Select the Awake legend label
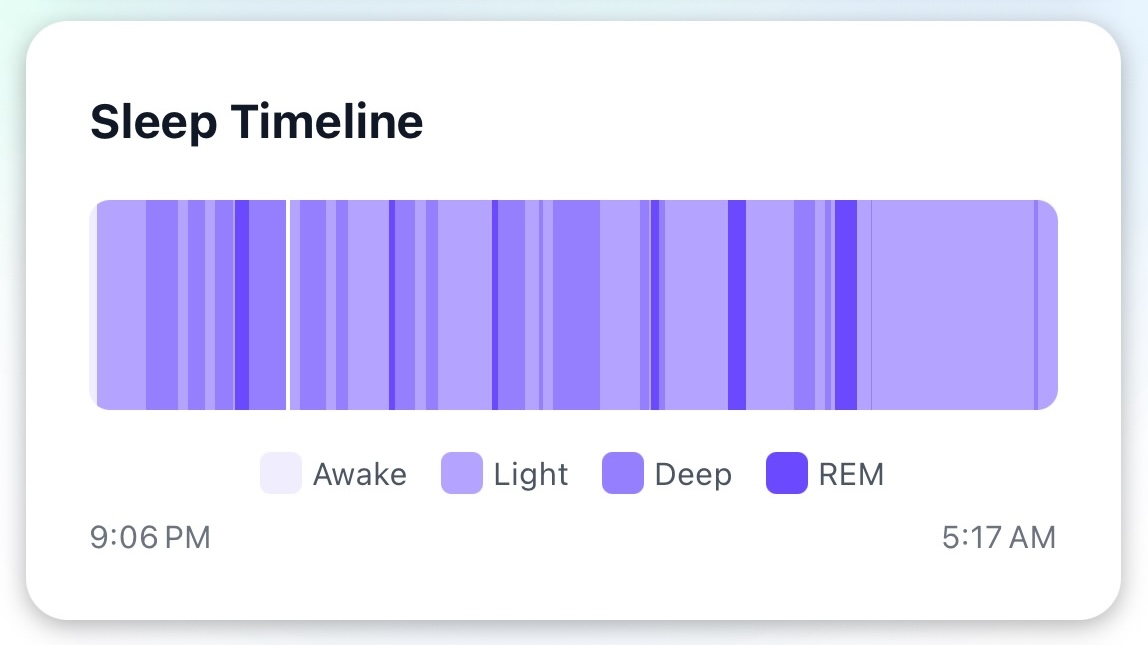Screen dimensions: 1148x645 359,474
